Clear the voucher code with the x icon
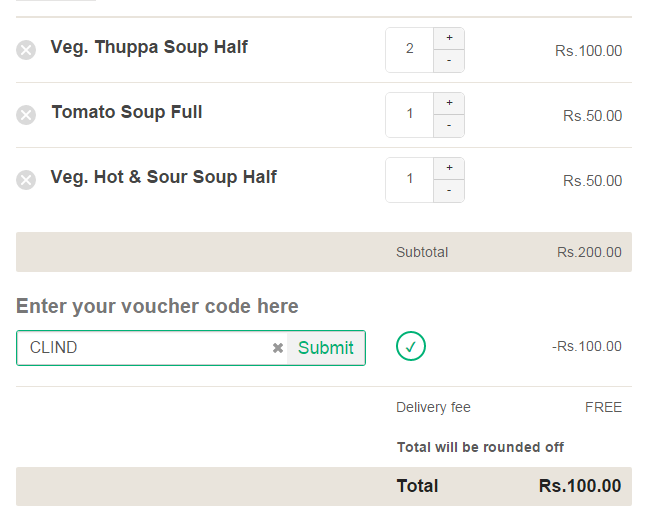This screenshot has height=517, width=649. tap(278, 348)
